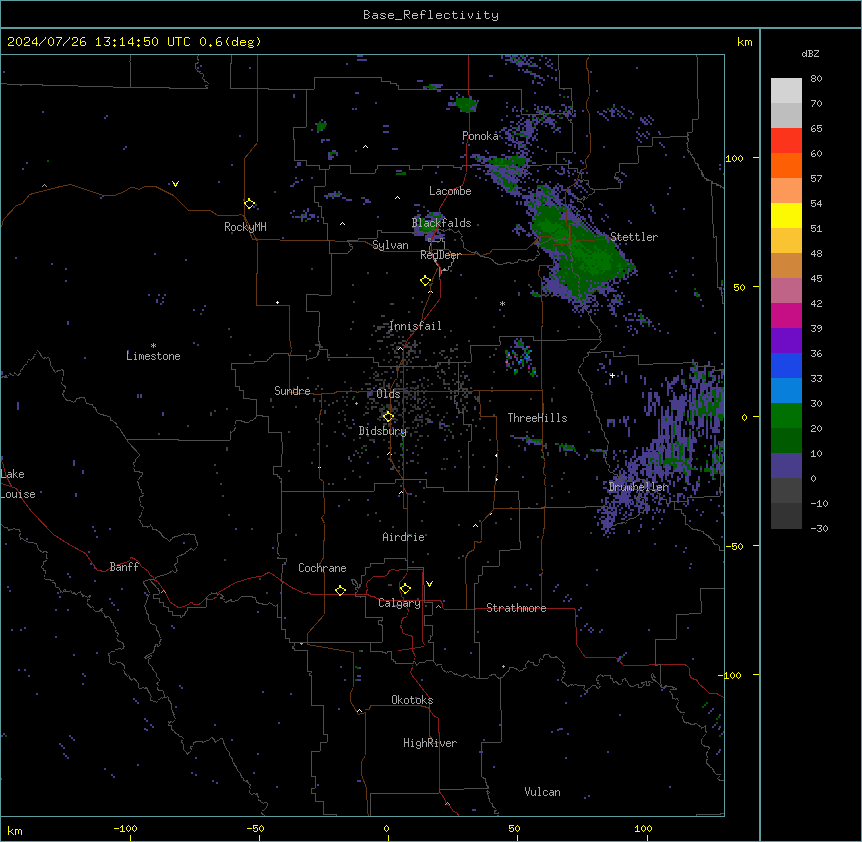Click the yellow diamond marker above Calgary label
The width and height of the screenshot is (862, 842).
(405, 589)
